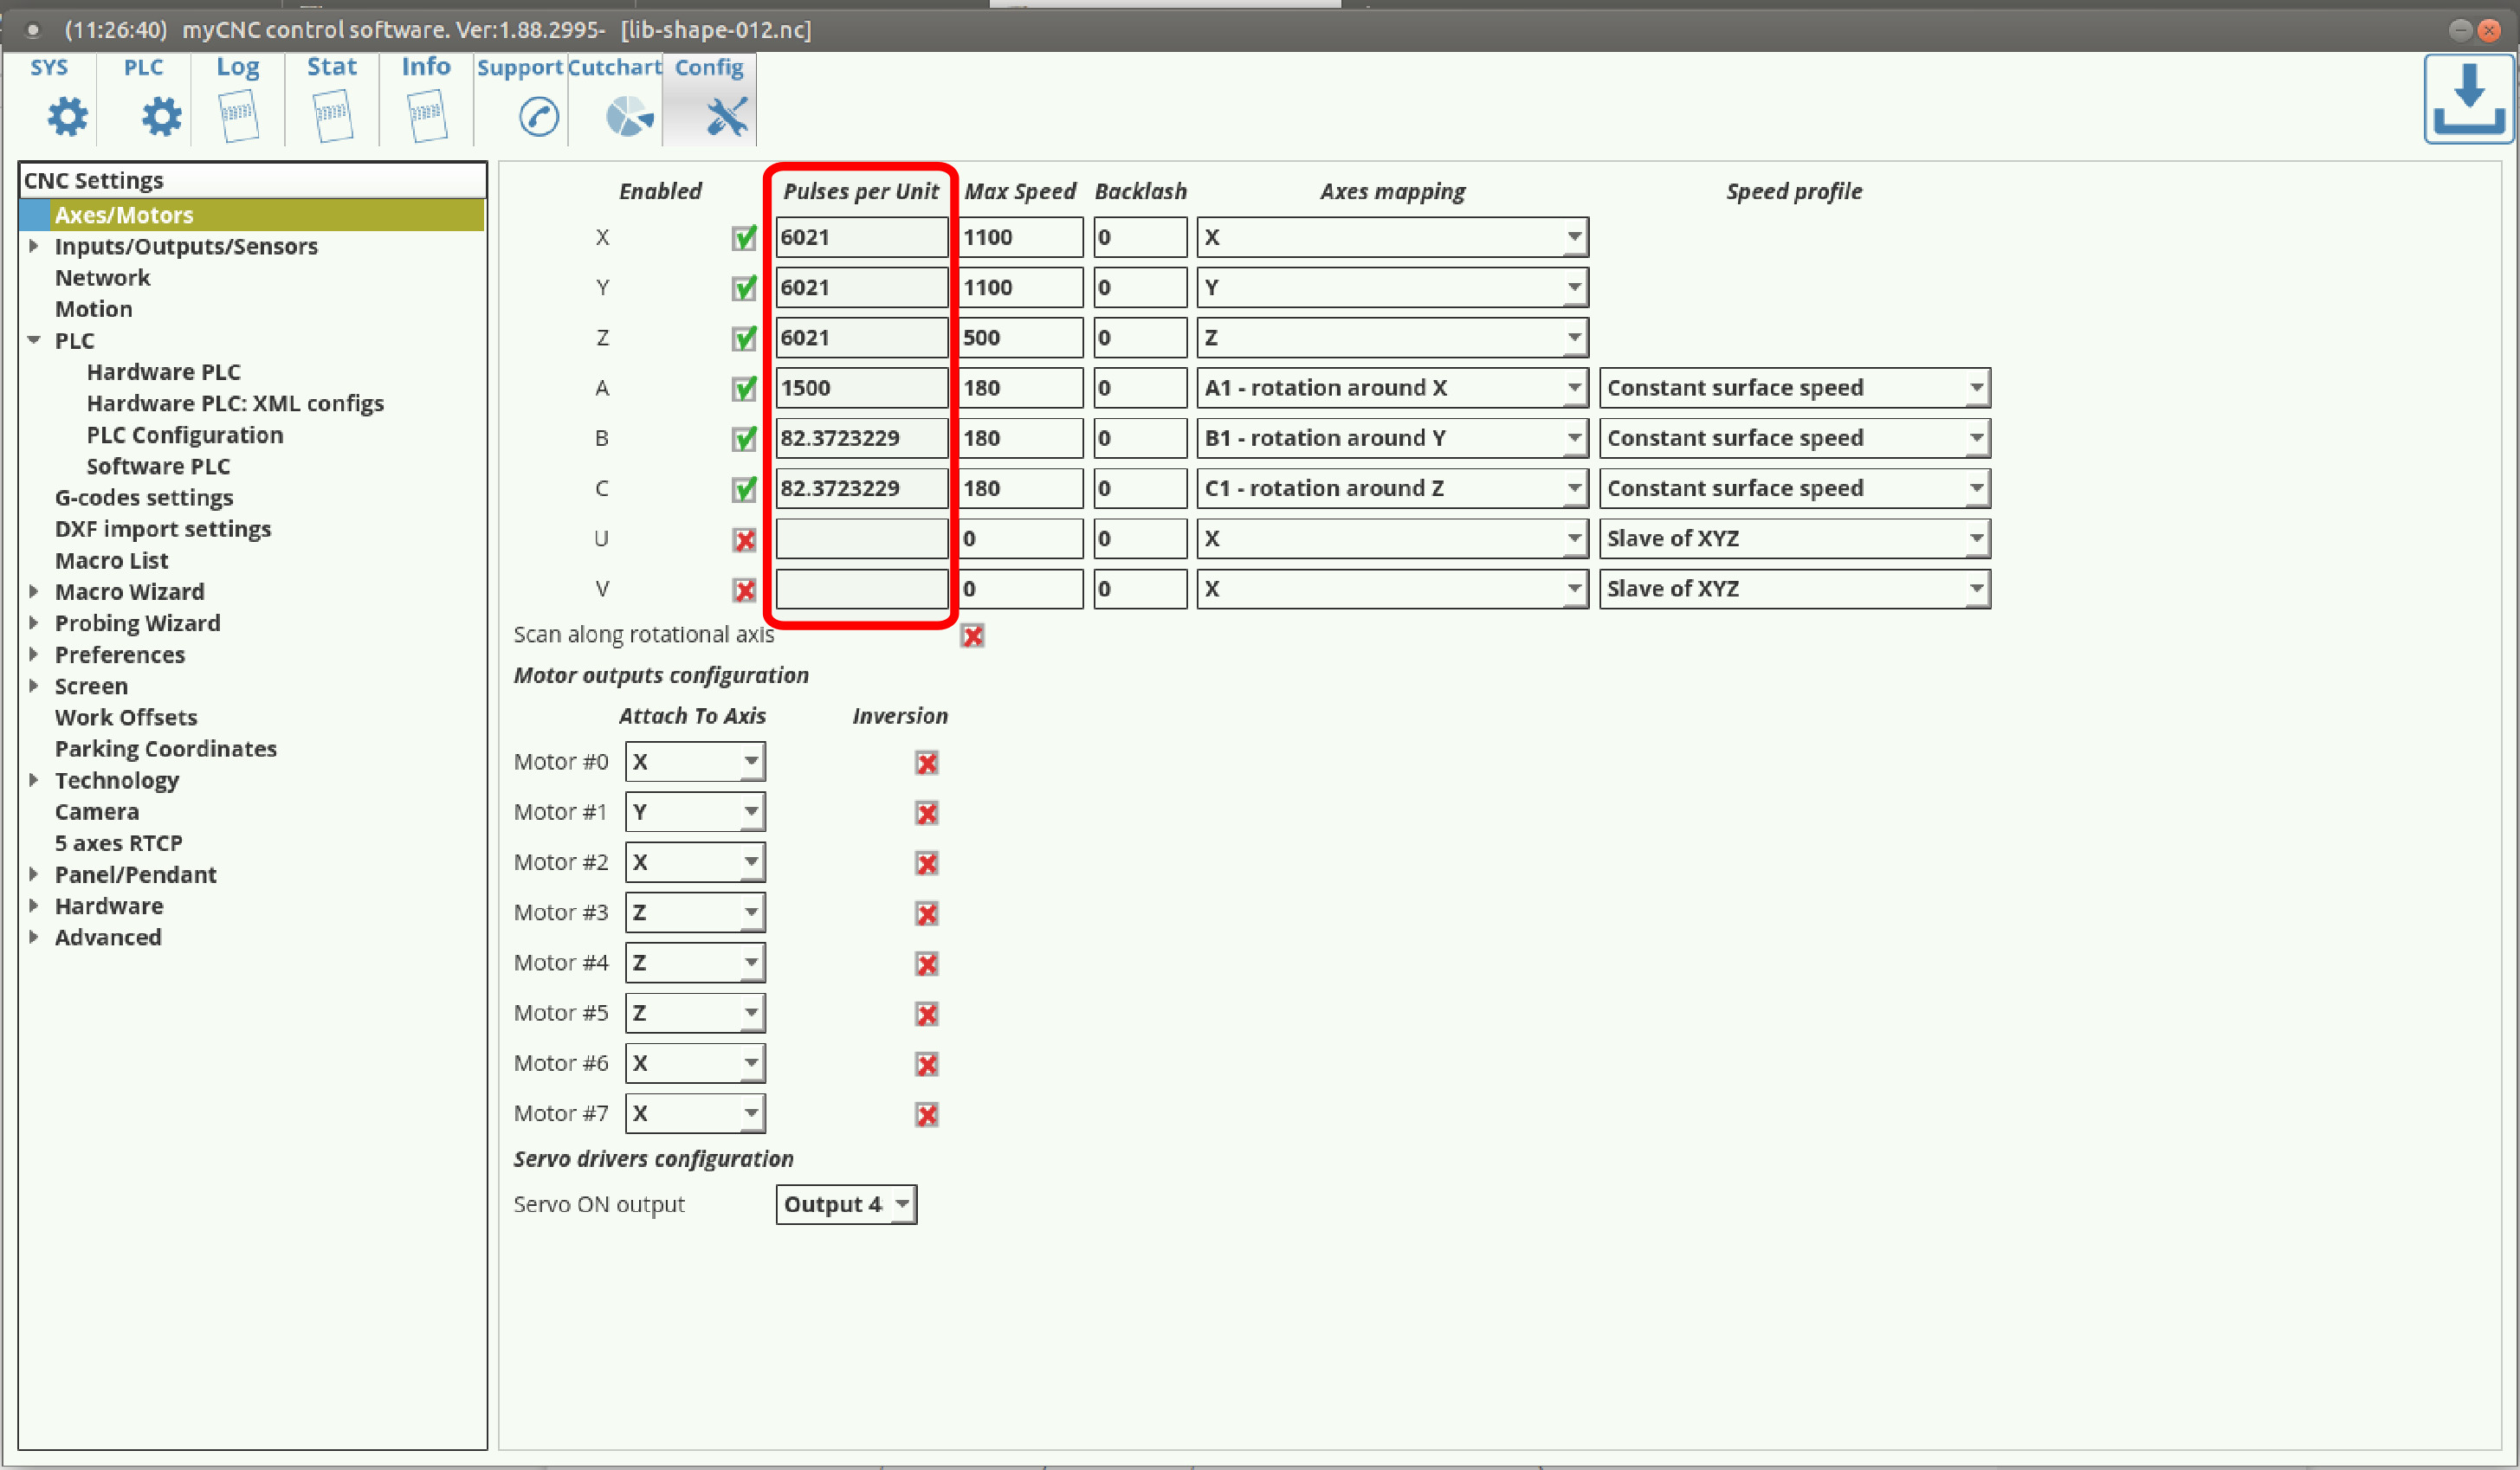Open the Cutchart pie icon
Image resolution: width=2520 pixels, height=1470 pixels.
(629, 116)
